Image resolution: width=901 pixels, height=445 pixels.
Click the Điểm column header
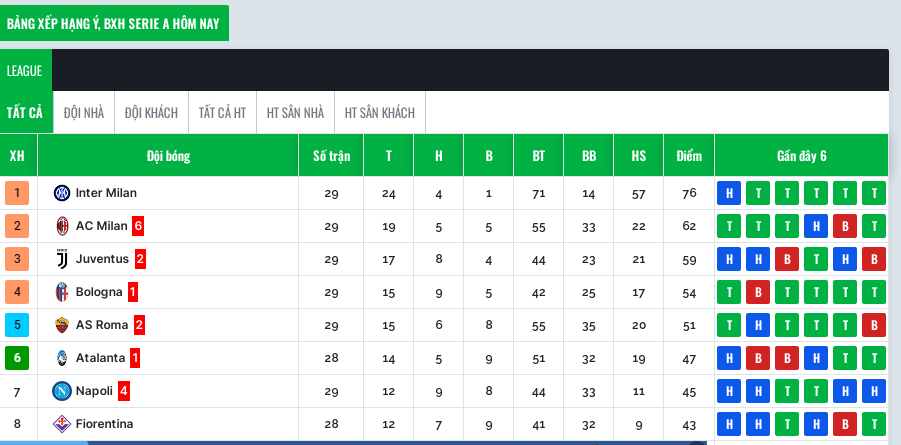coord(689,156)
